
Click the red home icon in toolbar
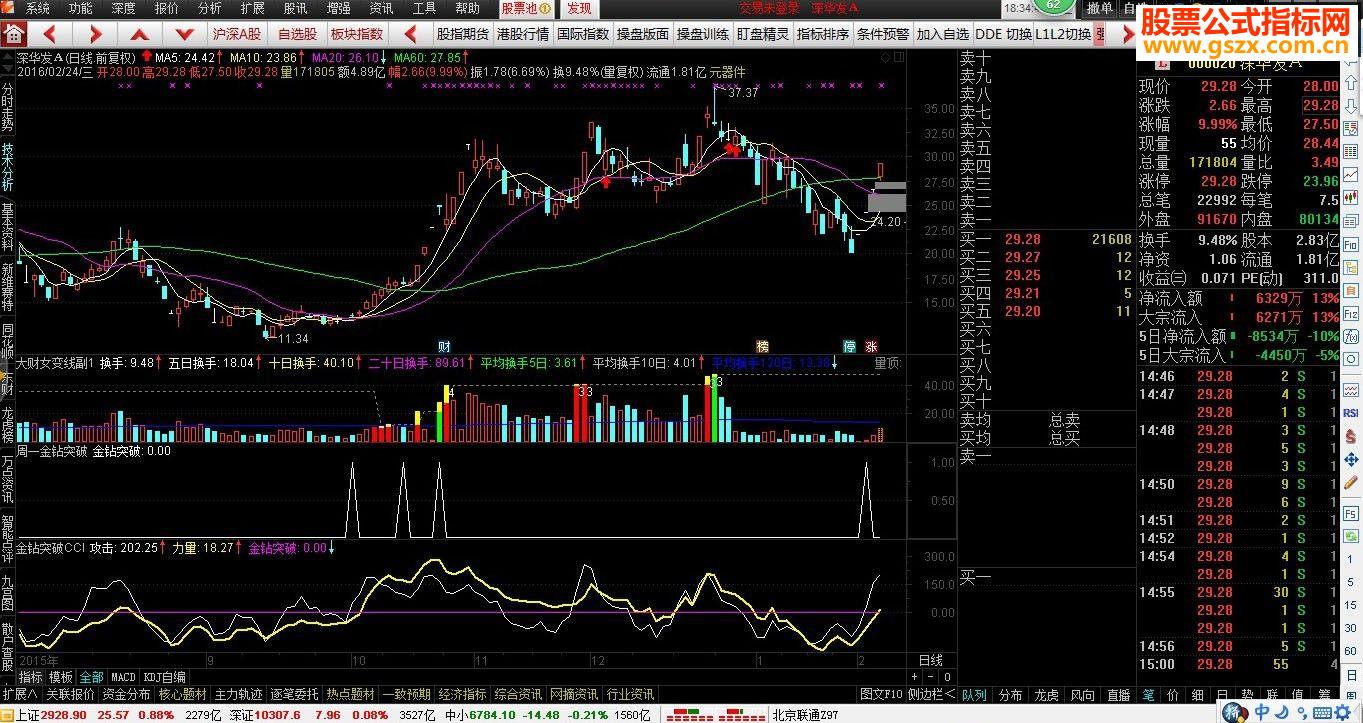pyautogui.click(x=13, y=33)
